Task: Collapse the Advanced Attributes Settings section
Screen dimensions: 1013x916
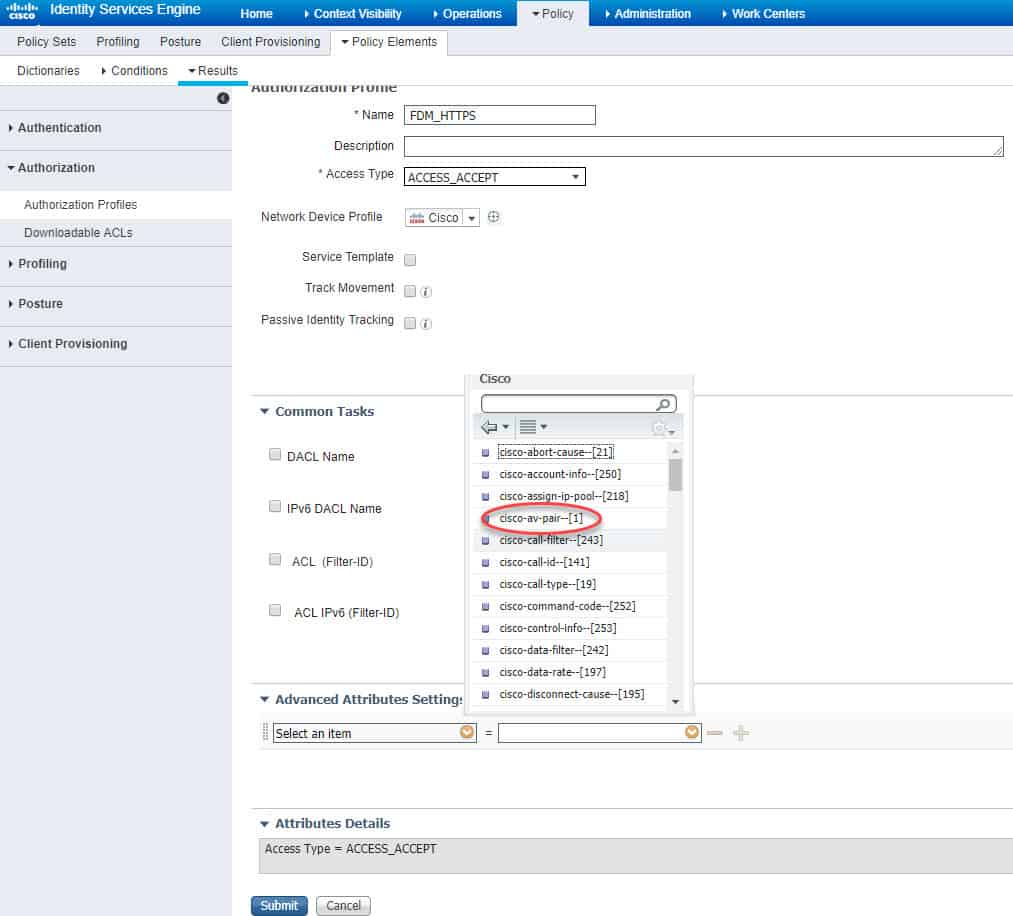Action: click(x=264, y=700)
